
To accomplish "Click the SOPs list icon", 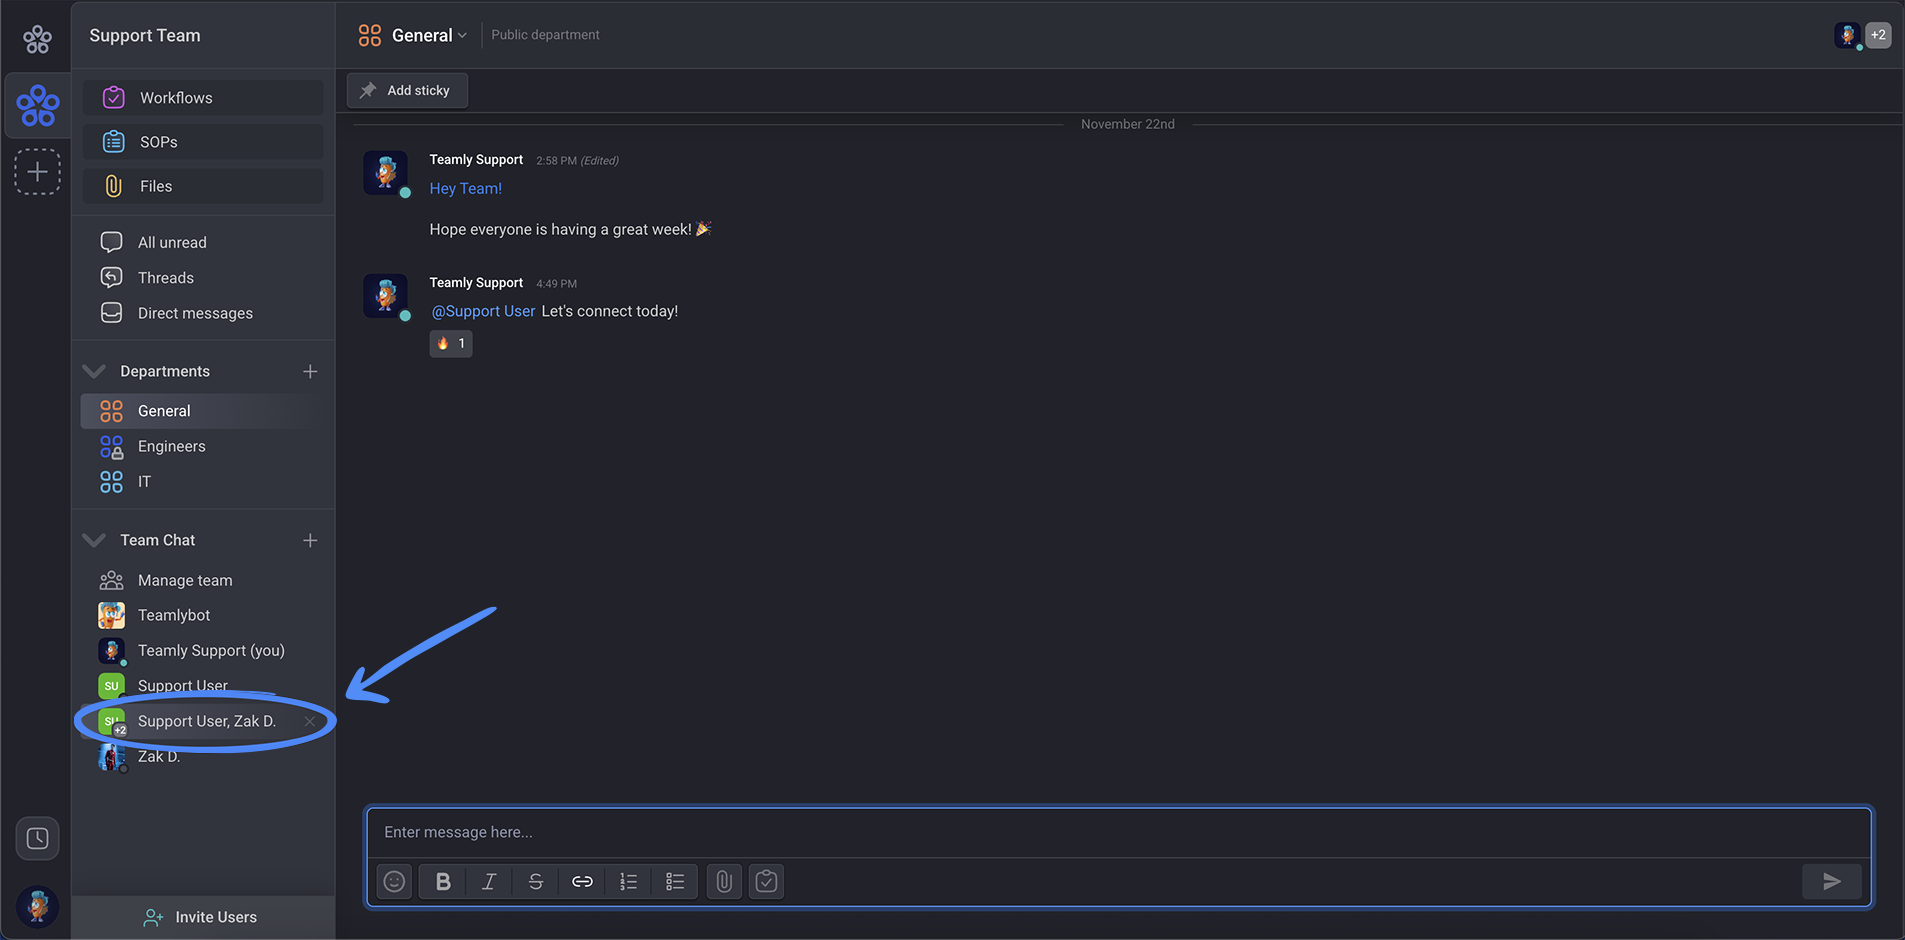I will [114, 142].
